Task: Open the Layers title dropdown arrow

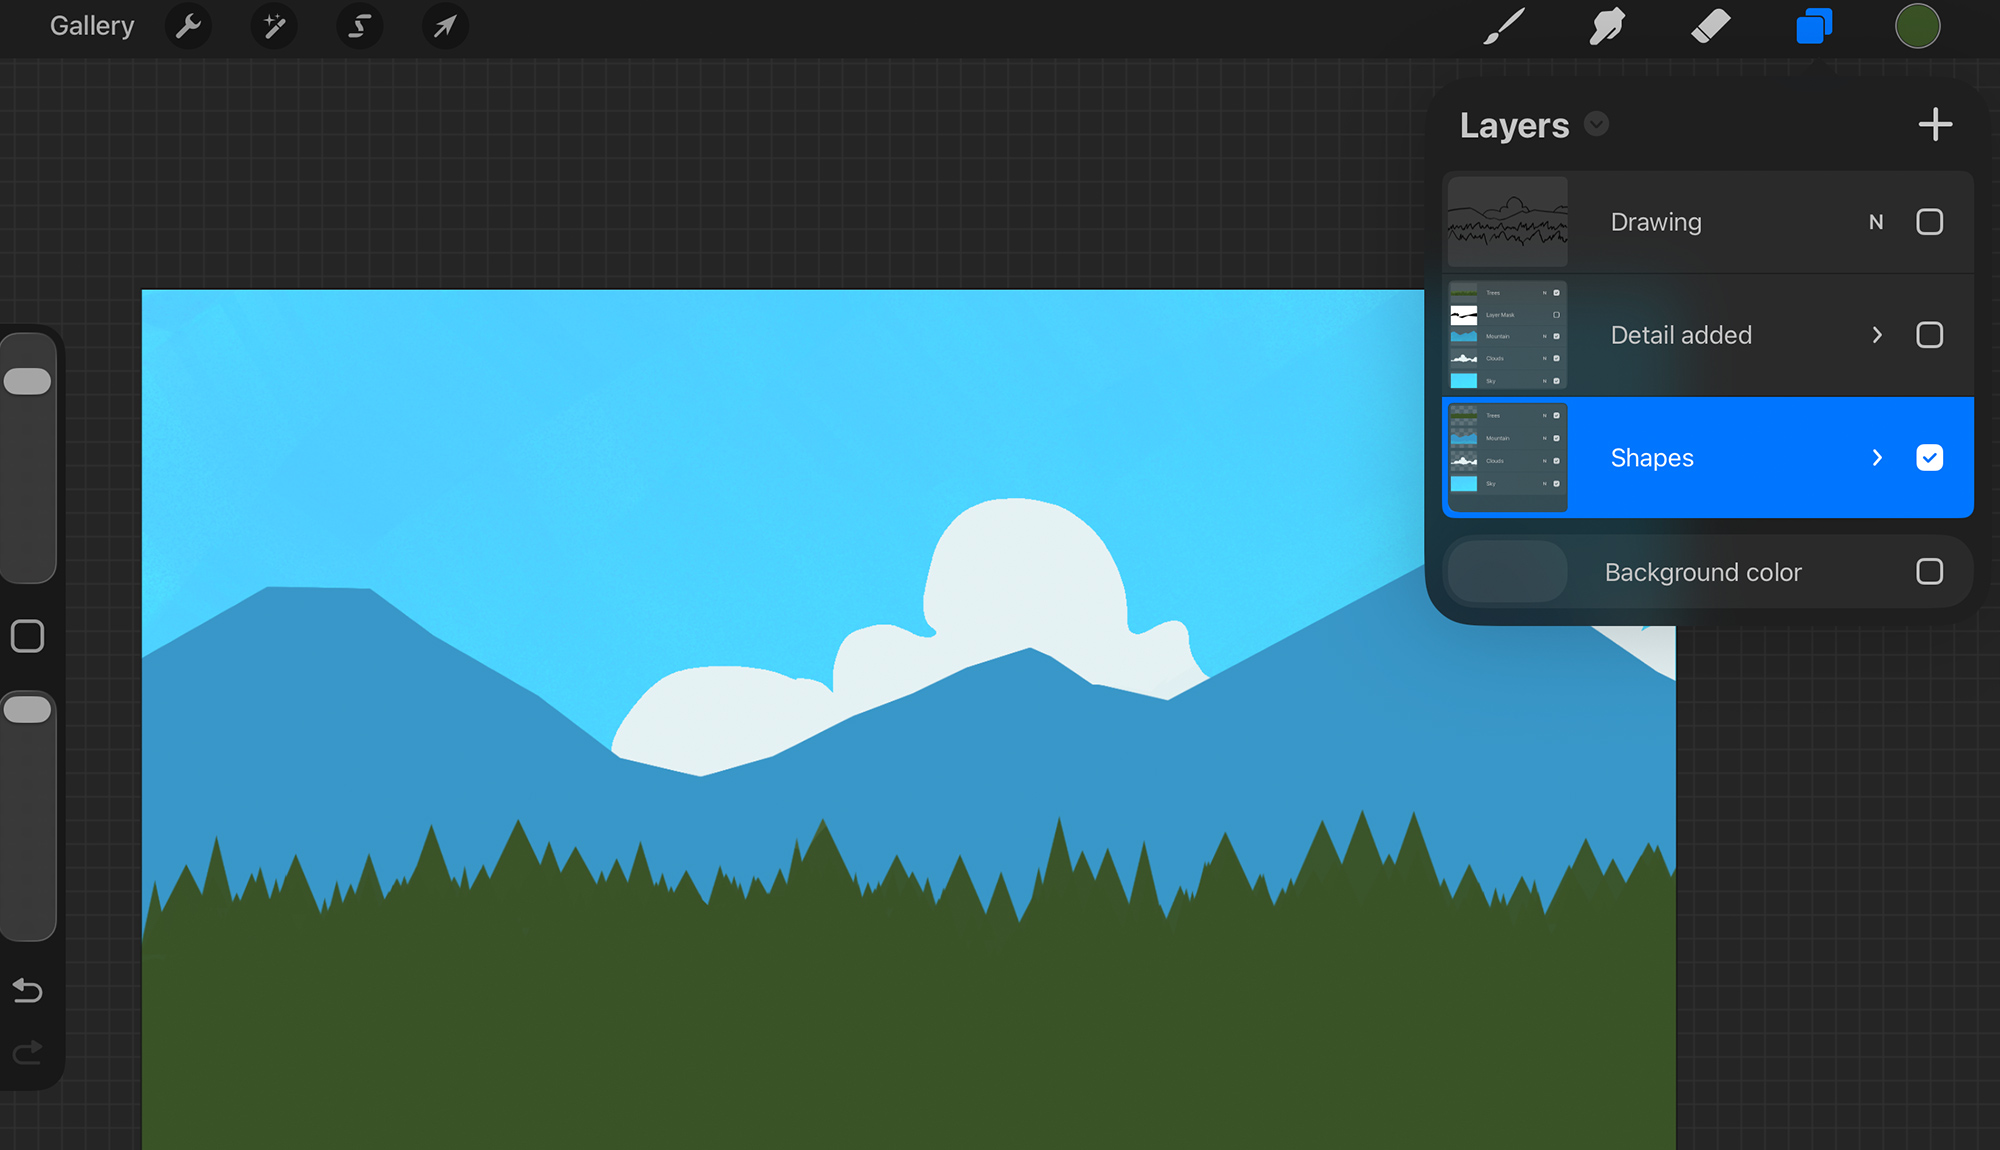Action: pos(1596,124)
